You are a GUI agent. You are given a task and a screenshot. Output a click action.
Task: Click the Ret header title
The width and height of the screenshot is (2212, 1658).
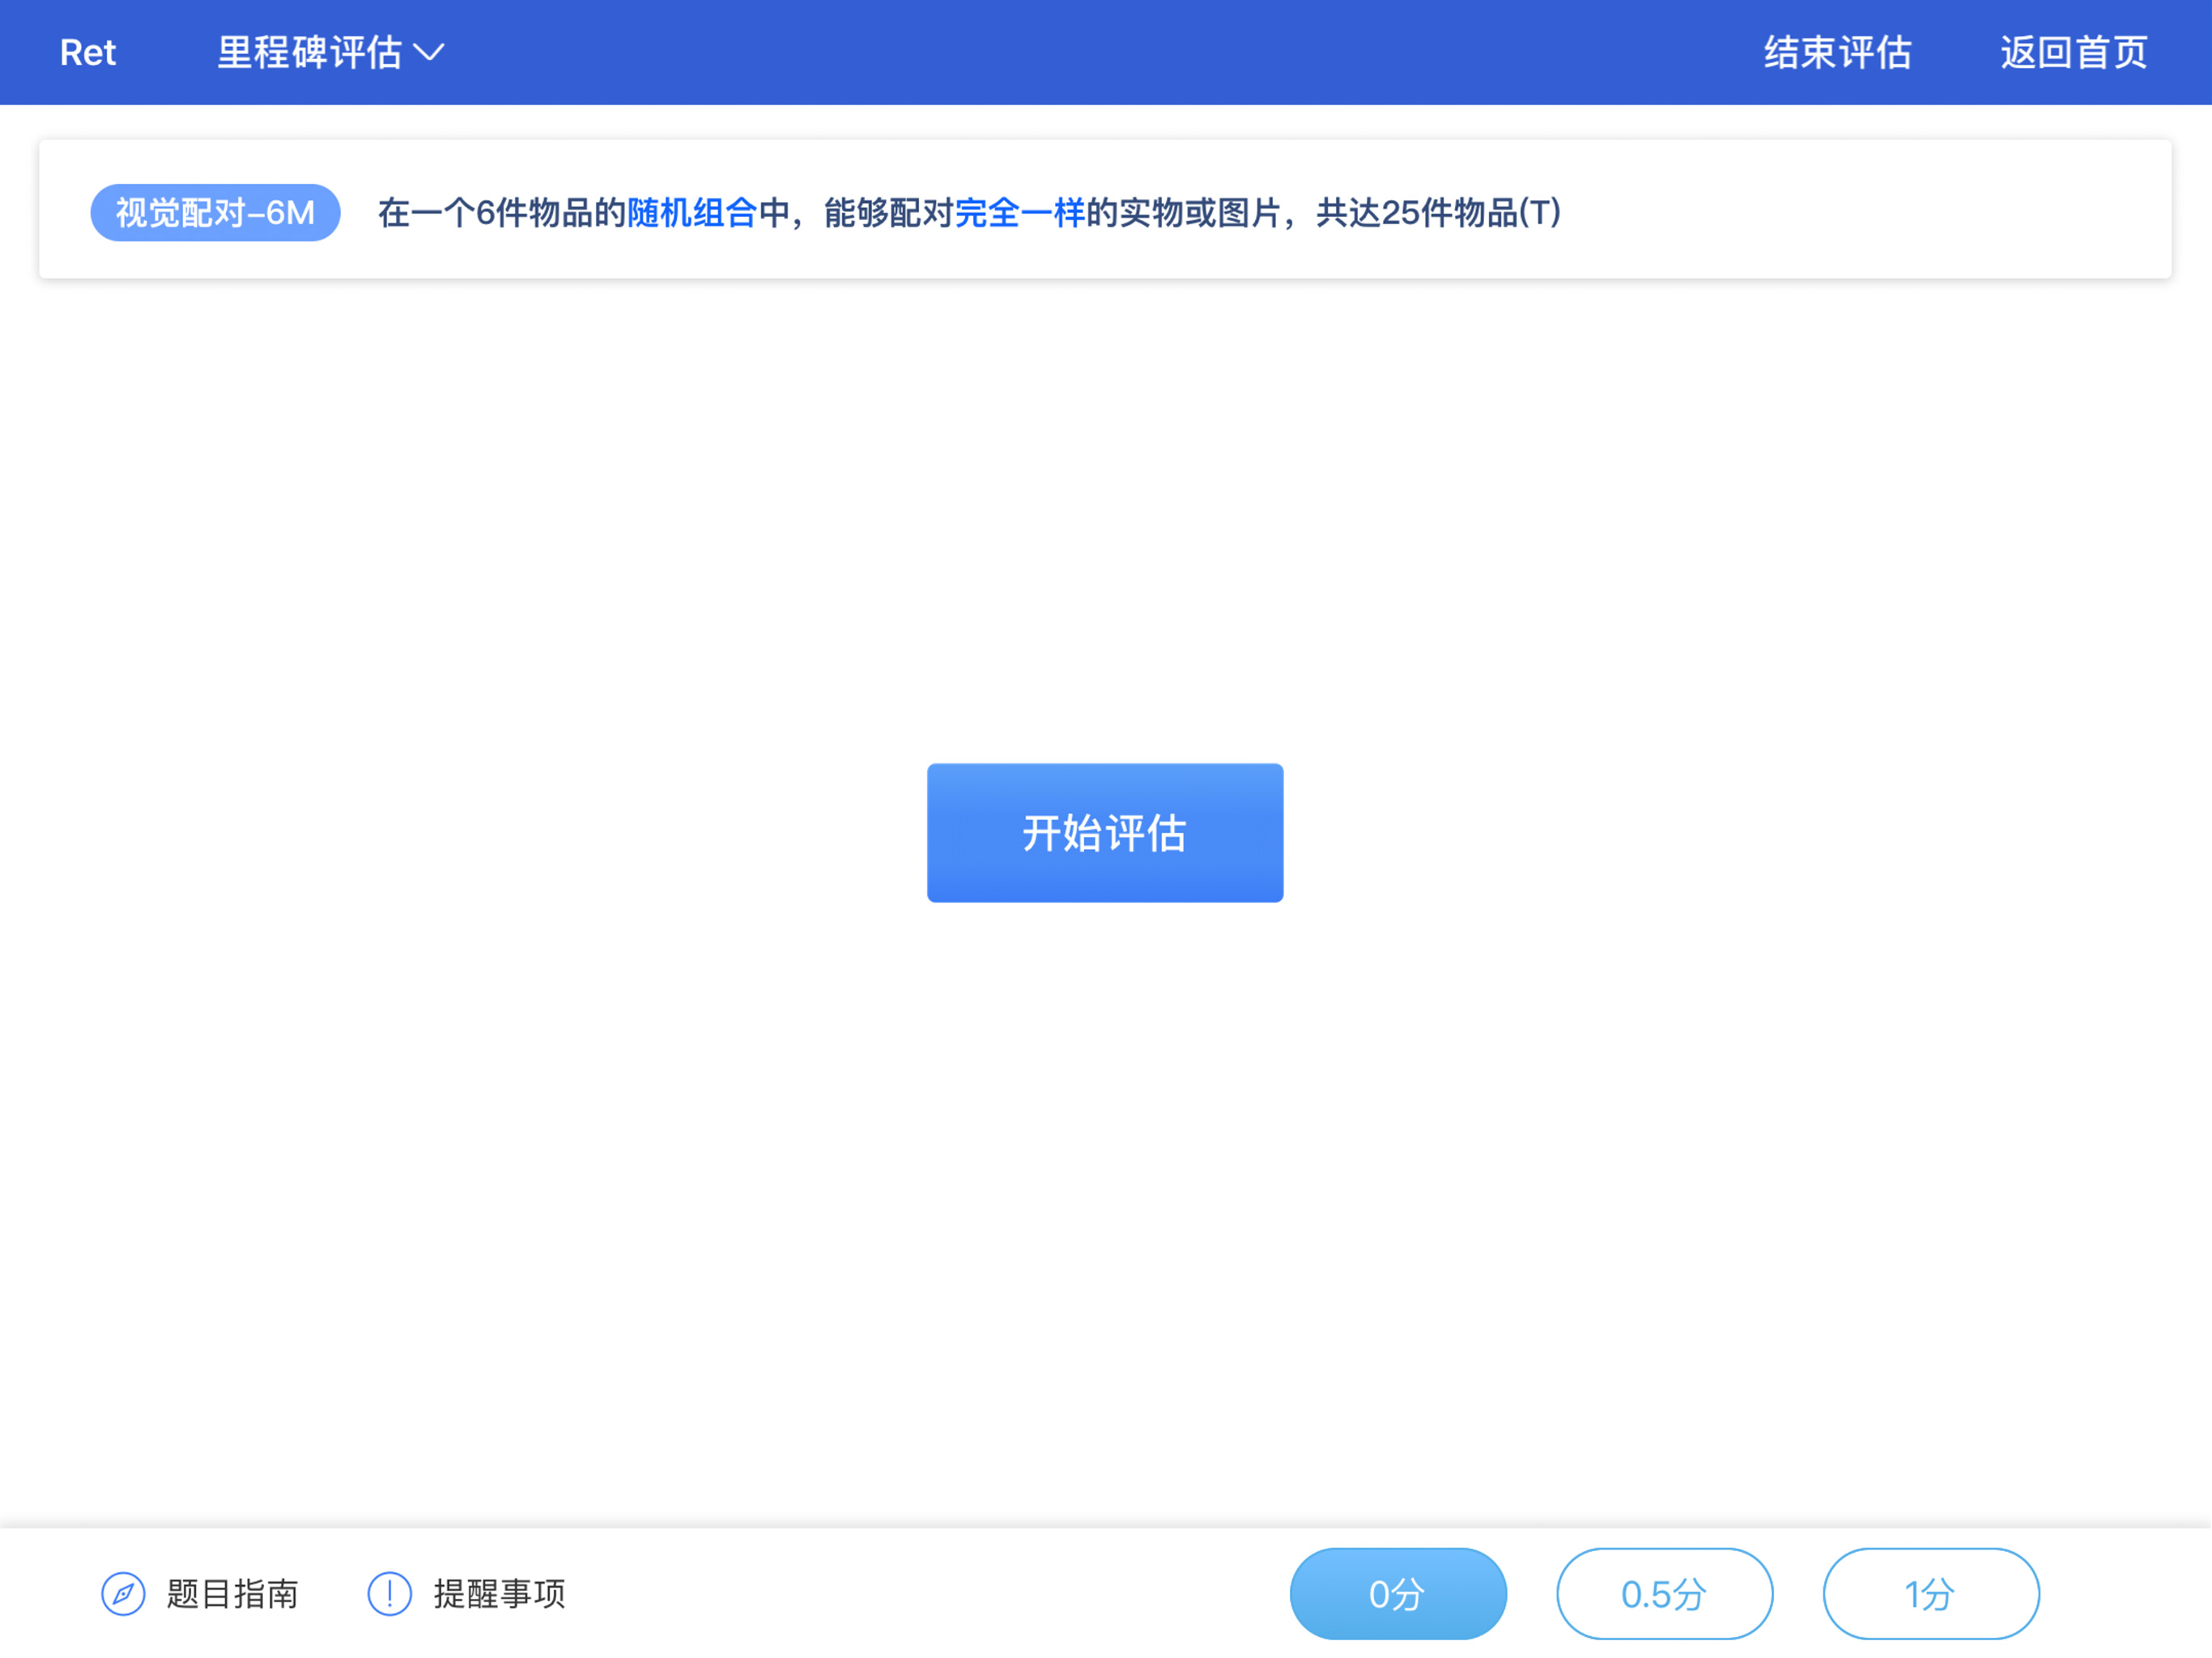[88, 52]
